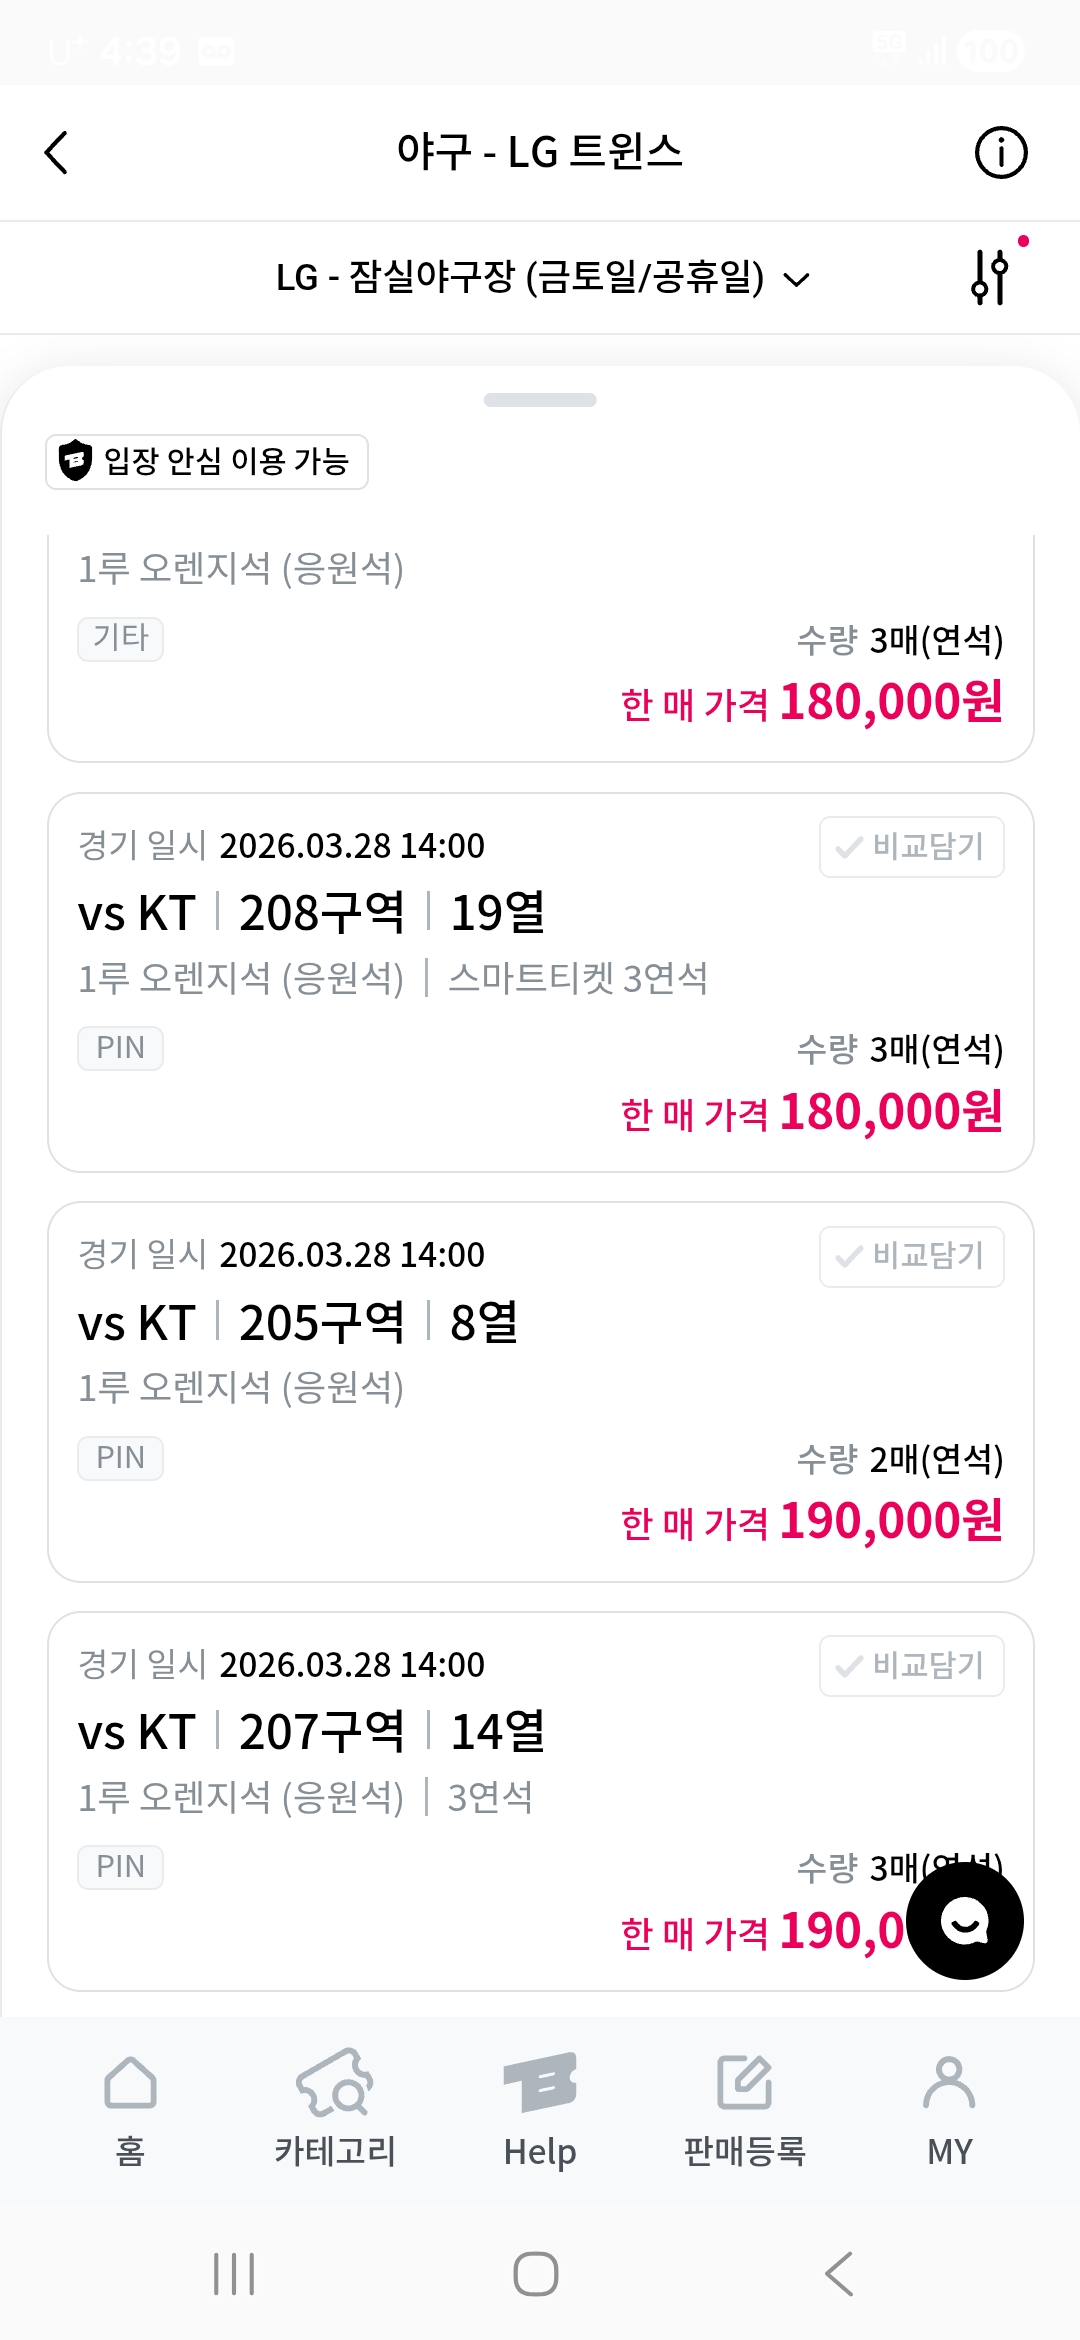1080x2340 pixels.
Task: Toggle 비교담기 for 205구역 8열 ticket
Action: point(911,1256)
